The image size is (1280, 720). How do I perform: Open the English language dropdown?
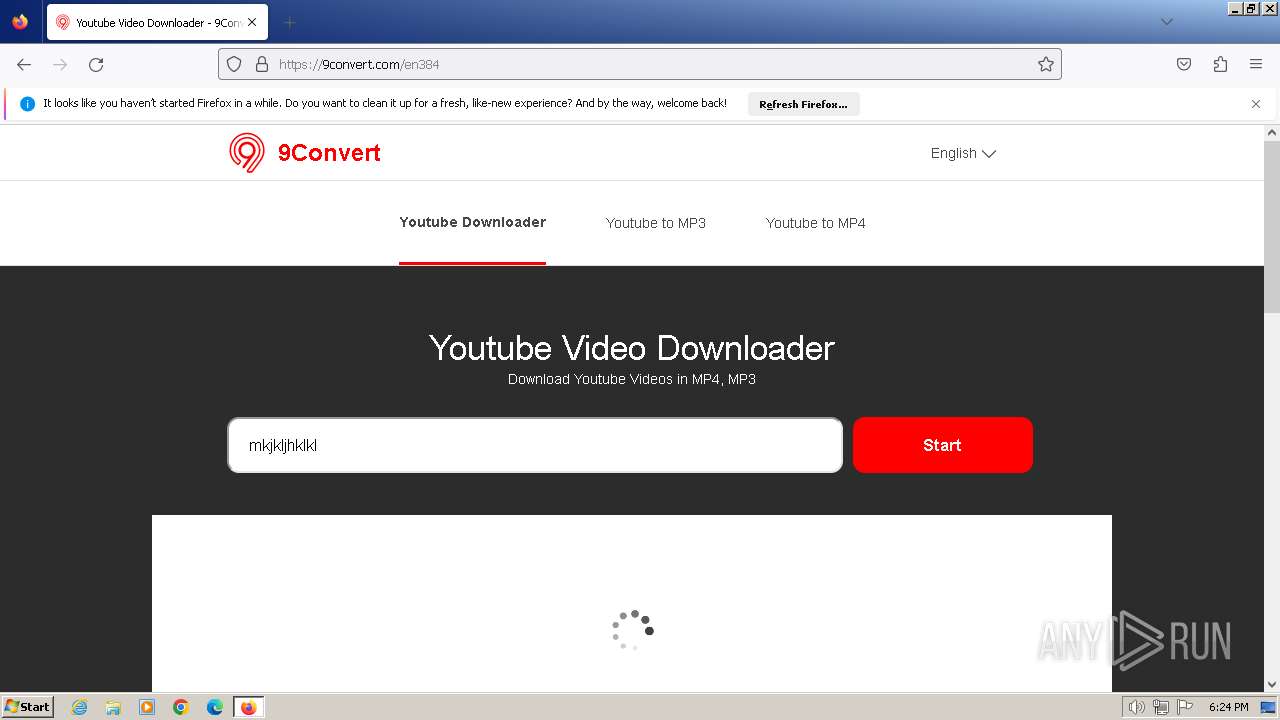(963, 153)
